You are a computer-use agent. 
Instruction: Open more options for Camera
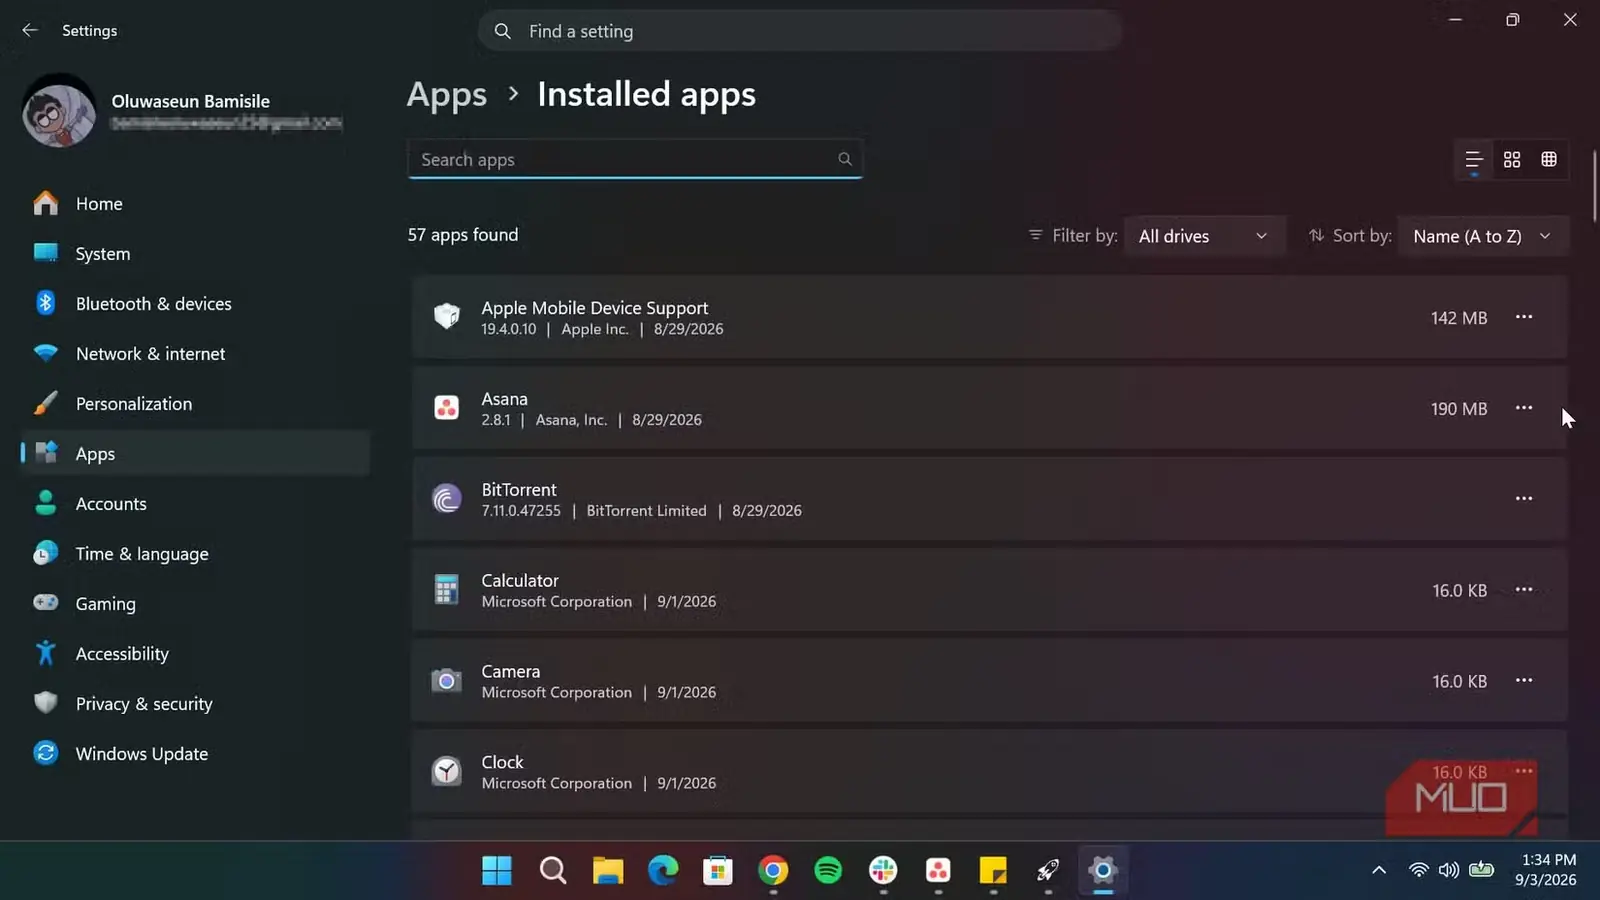point(1524,681)
